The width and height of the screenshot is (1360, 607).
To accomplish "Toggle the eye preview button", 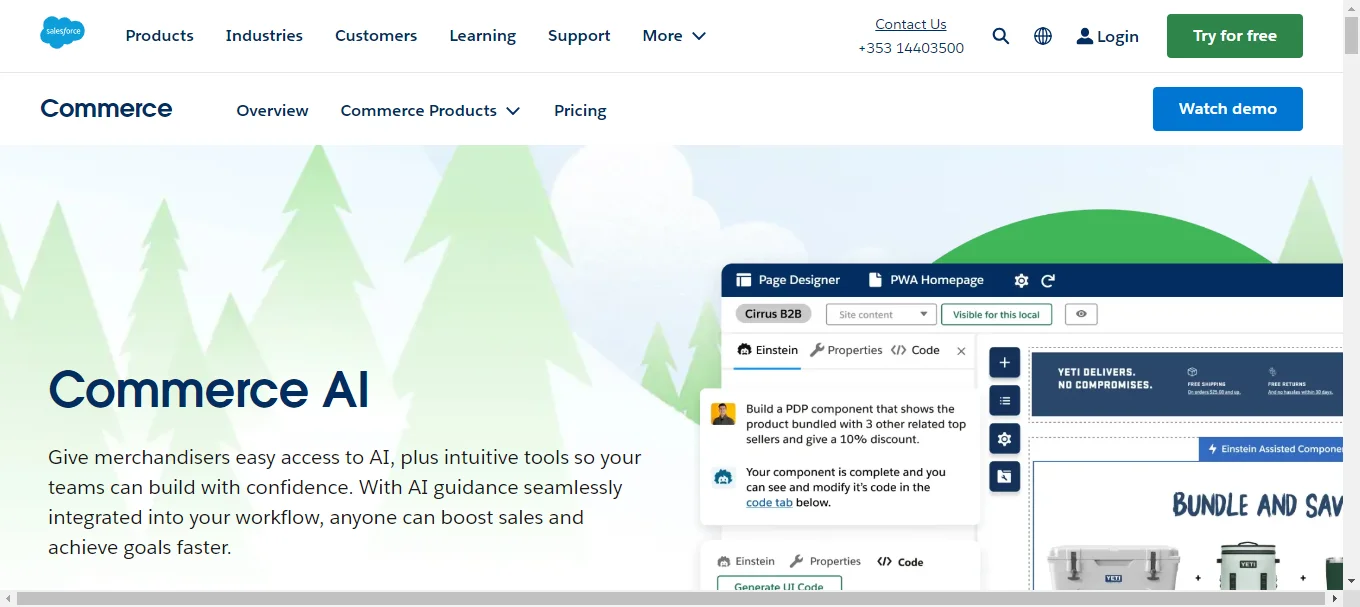I will pyautogui.click(x=1081, y=314).
